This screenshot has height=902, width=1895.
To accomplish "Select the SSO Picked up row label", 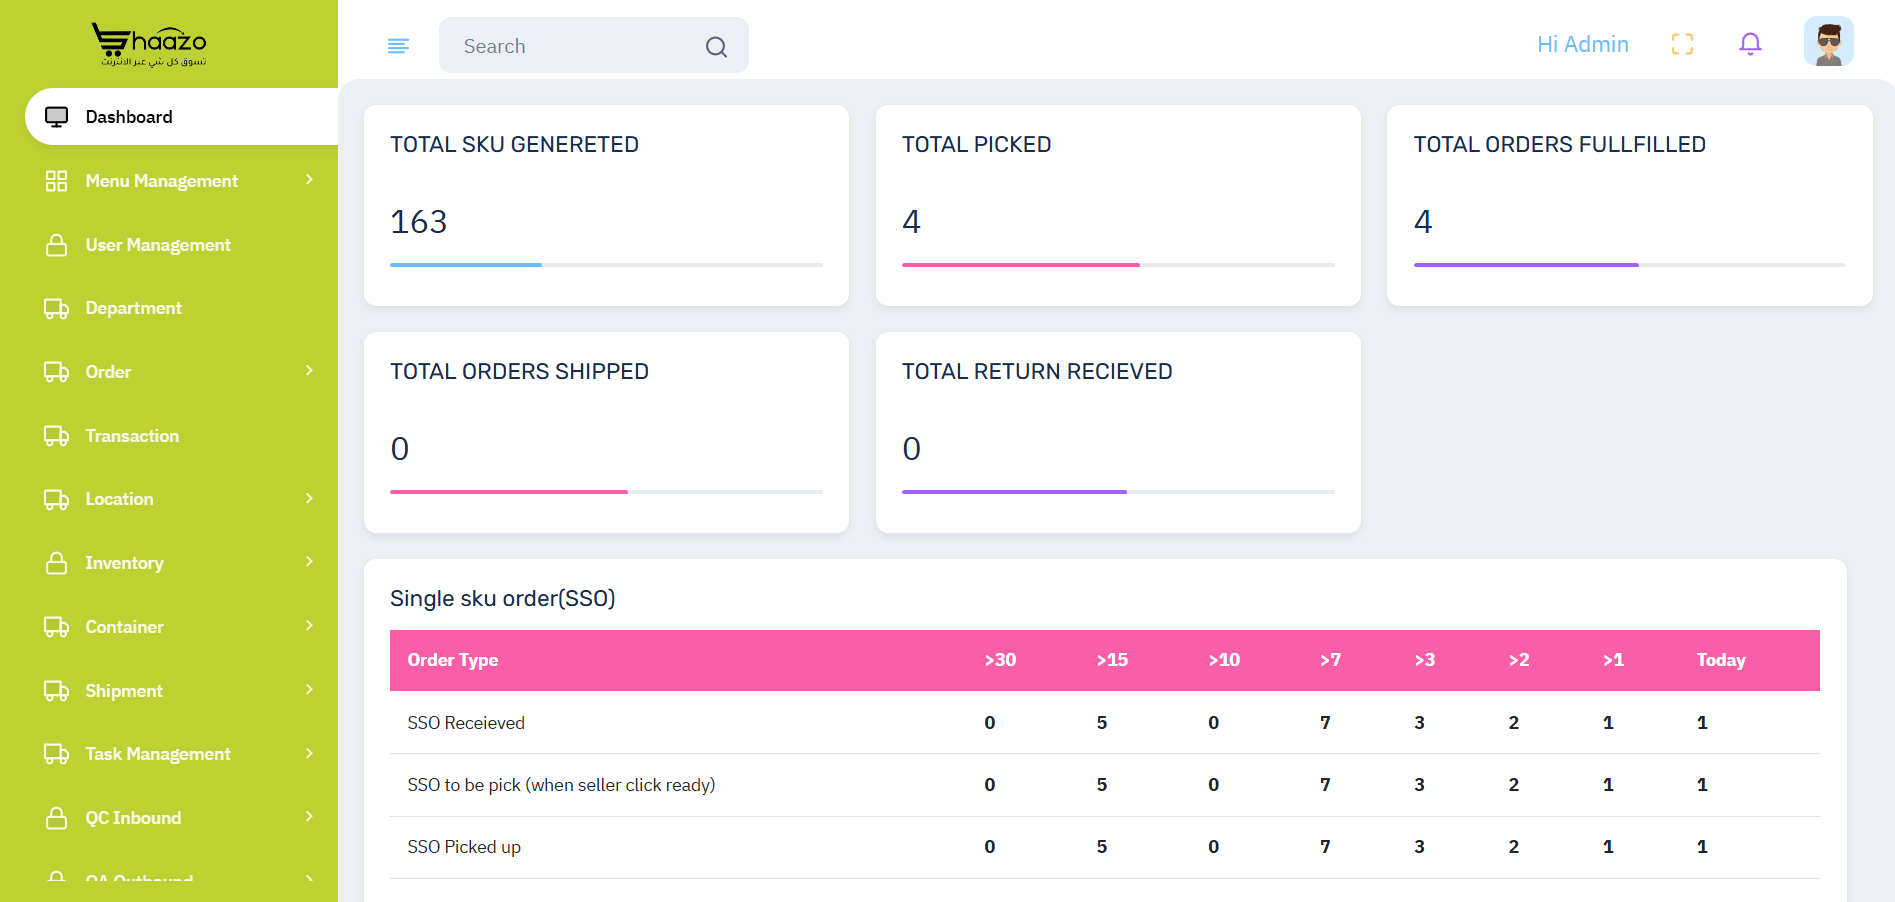I will [x=464, y=847].
